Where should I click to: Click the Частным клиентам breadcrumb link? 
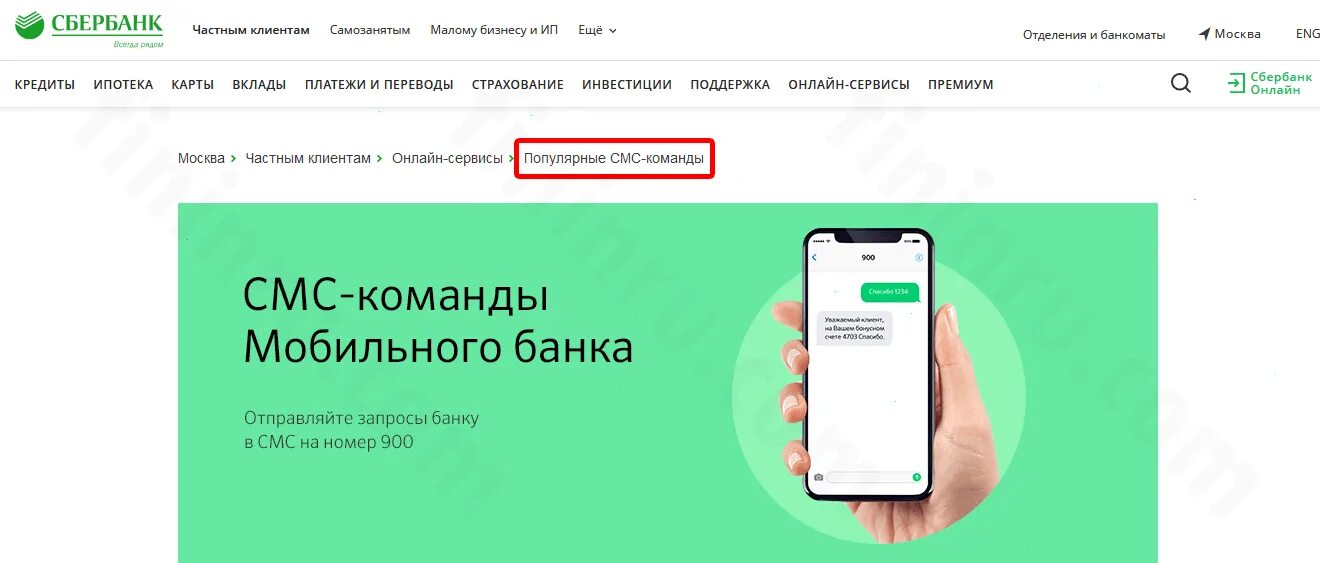coord(308,158)
